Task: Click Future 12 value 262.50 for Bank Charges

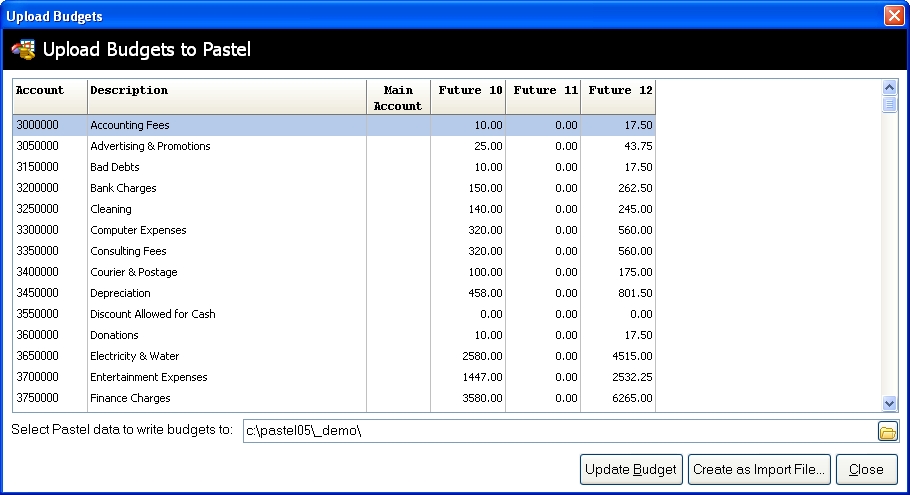Action: click(x=635, y=188)
